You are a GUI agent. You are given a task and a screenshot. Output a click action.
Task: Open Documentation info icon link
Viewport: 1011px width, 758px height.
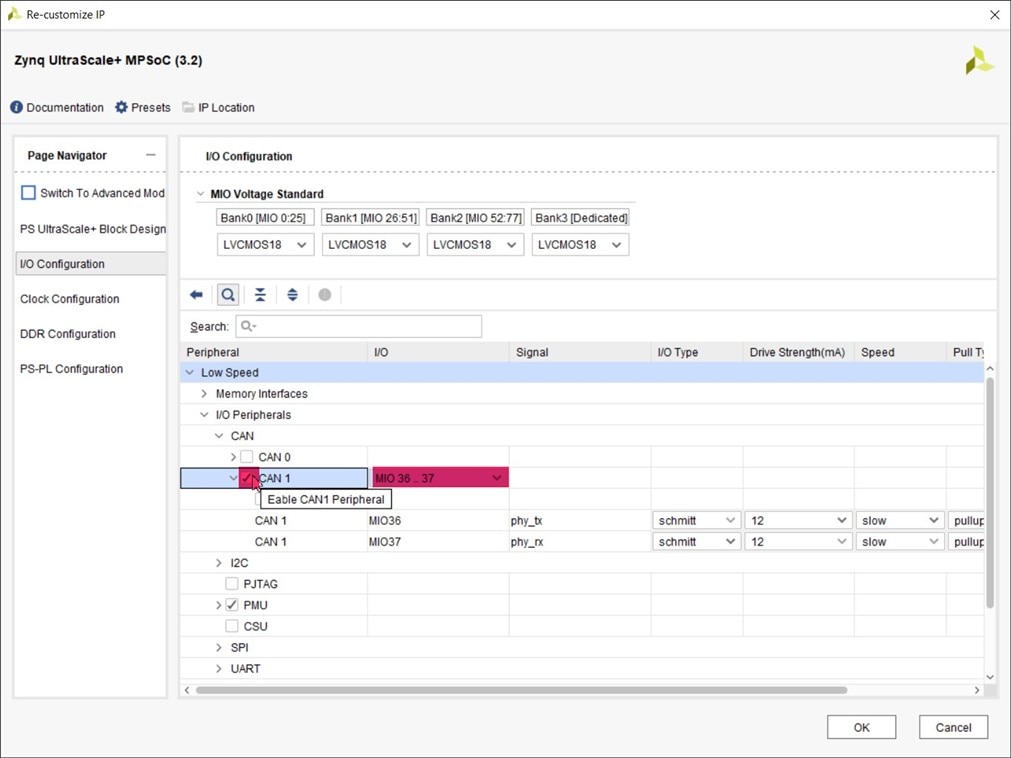[17, 107]
